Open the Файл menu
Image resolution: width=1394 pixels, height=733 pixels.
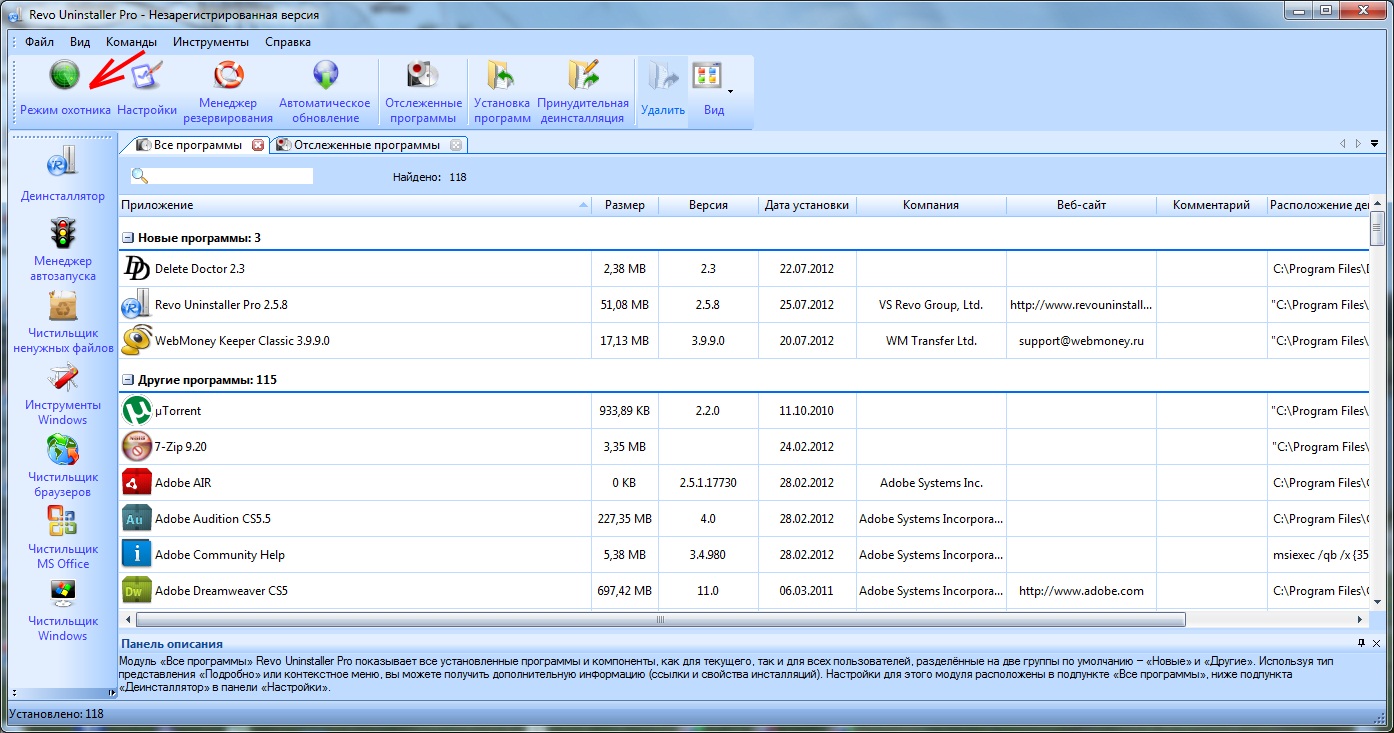40,42
